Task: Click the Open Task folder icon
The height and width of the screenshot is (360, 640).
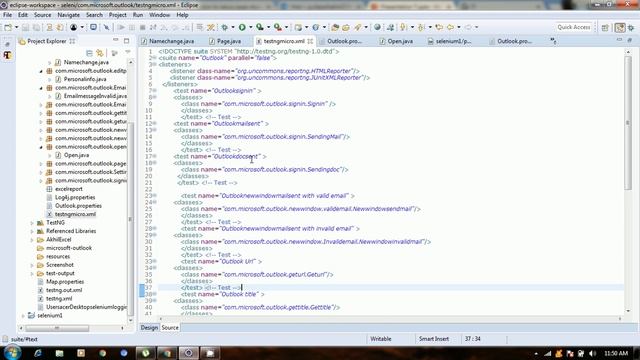Action: pyautogui.click(x=346, y=27)
